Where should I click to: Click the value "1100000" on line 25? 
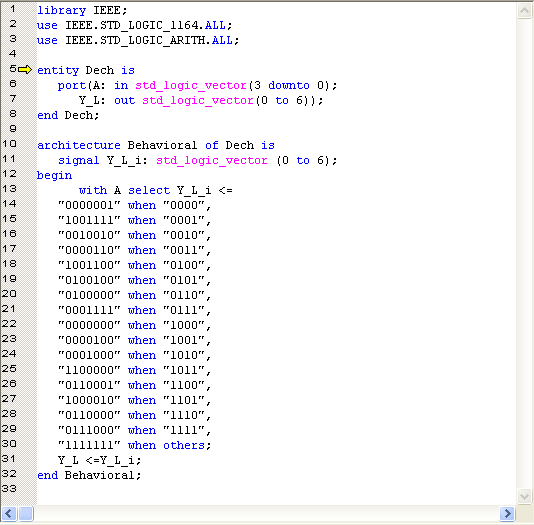click(x=89, y=370)
